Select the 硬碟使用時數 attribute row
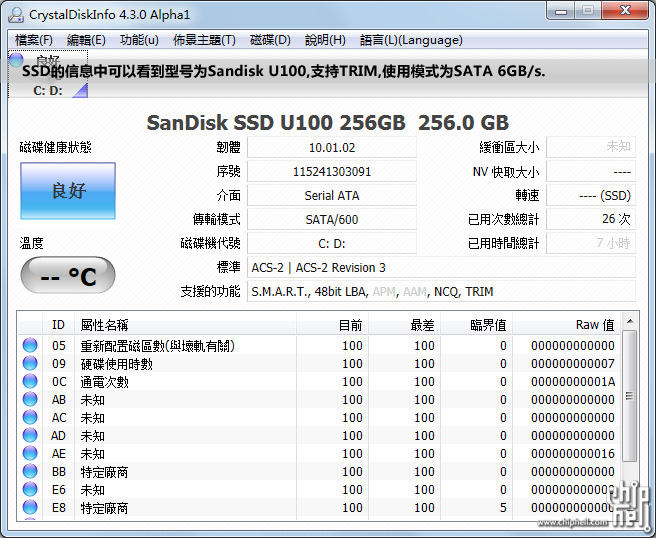Screen dimensions: 656x538 [320, 364]
